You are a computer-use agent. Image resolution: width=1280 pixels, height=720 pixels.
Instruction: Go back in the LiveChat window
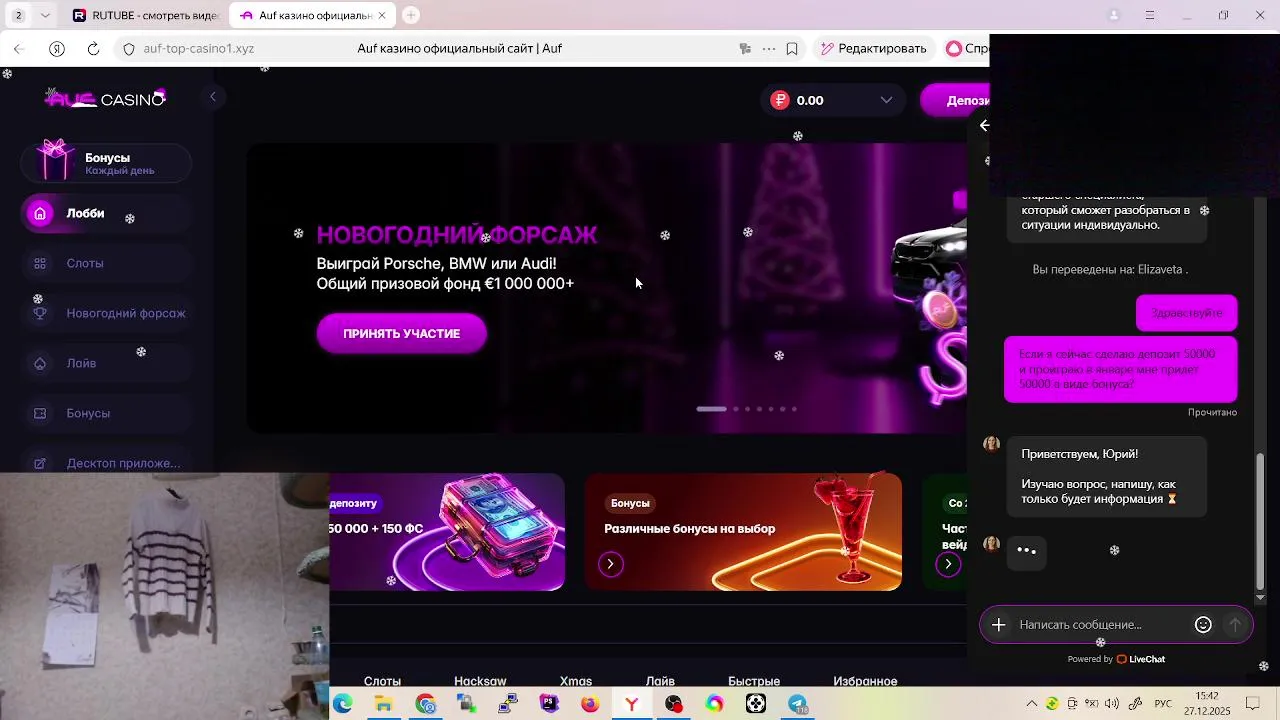(985, 125)
